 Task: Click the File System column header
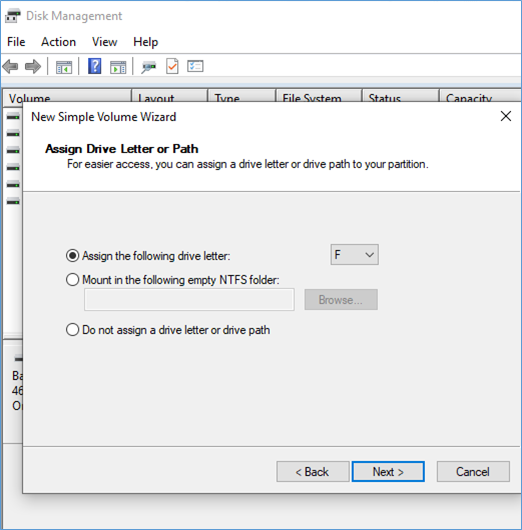point(319,96)
